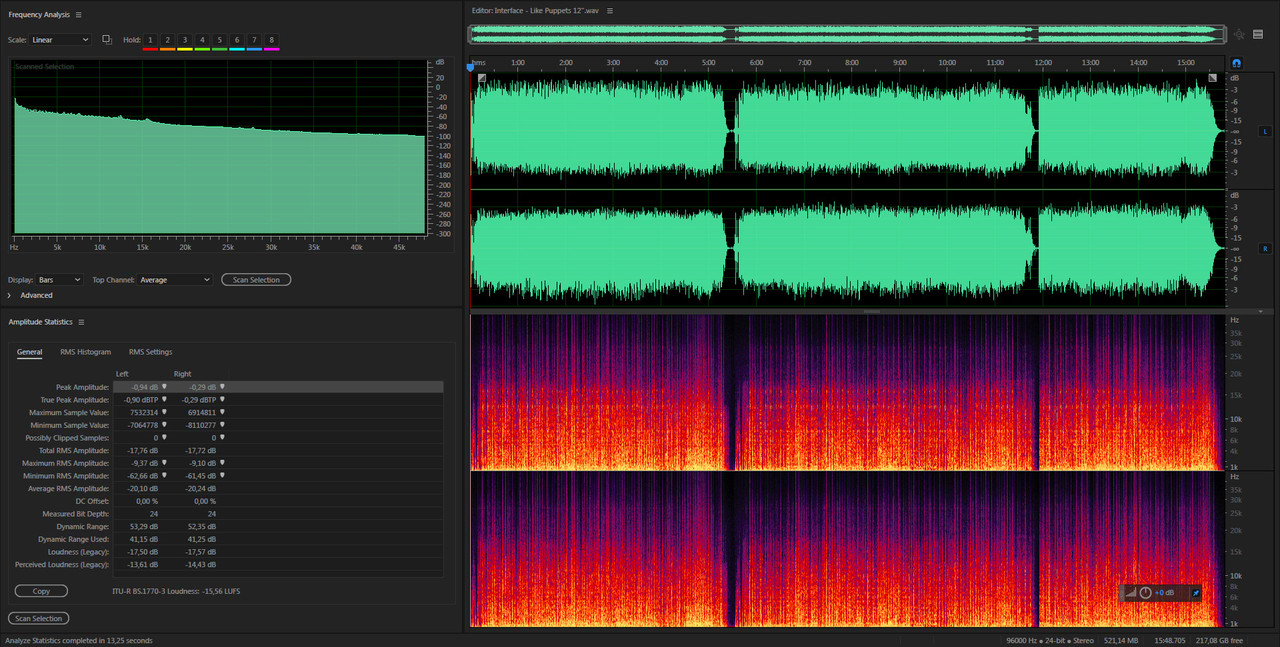1280x647 pixels.
Task: Adjust the HUD volume knob
Action: coord(1146,593)
